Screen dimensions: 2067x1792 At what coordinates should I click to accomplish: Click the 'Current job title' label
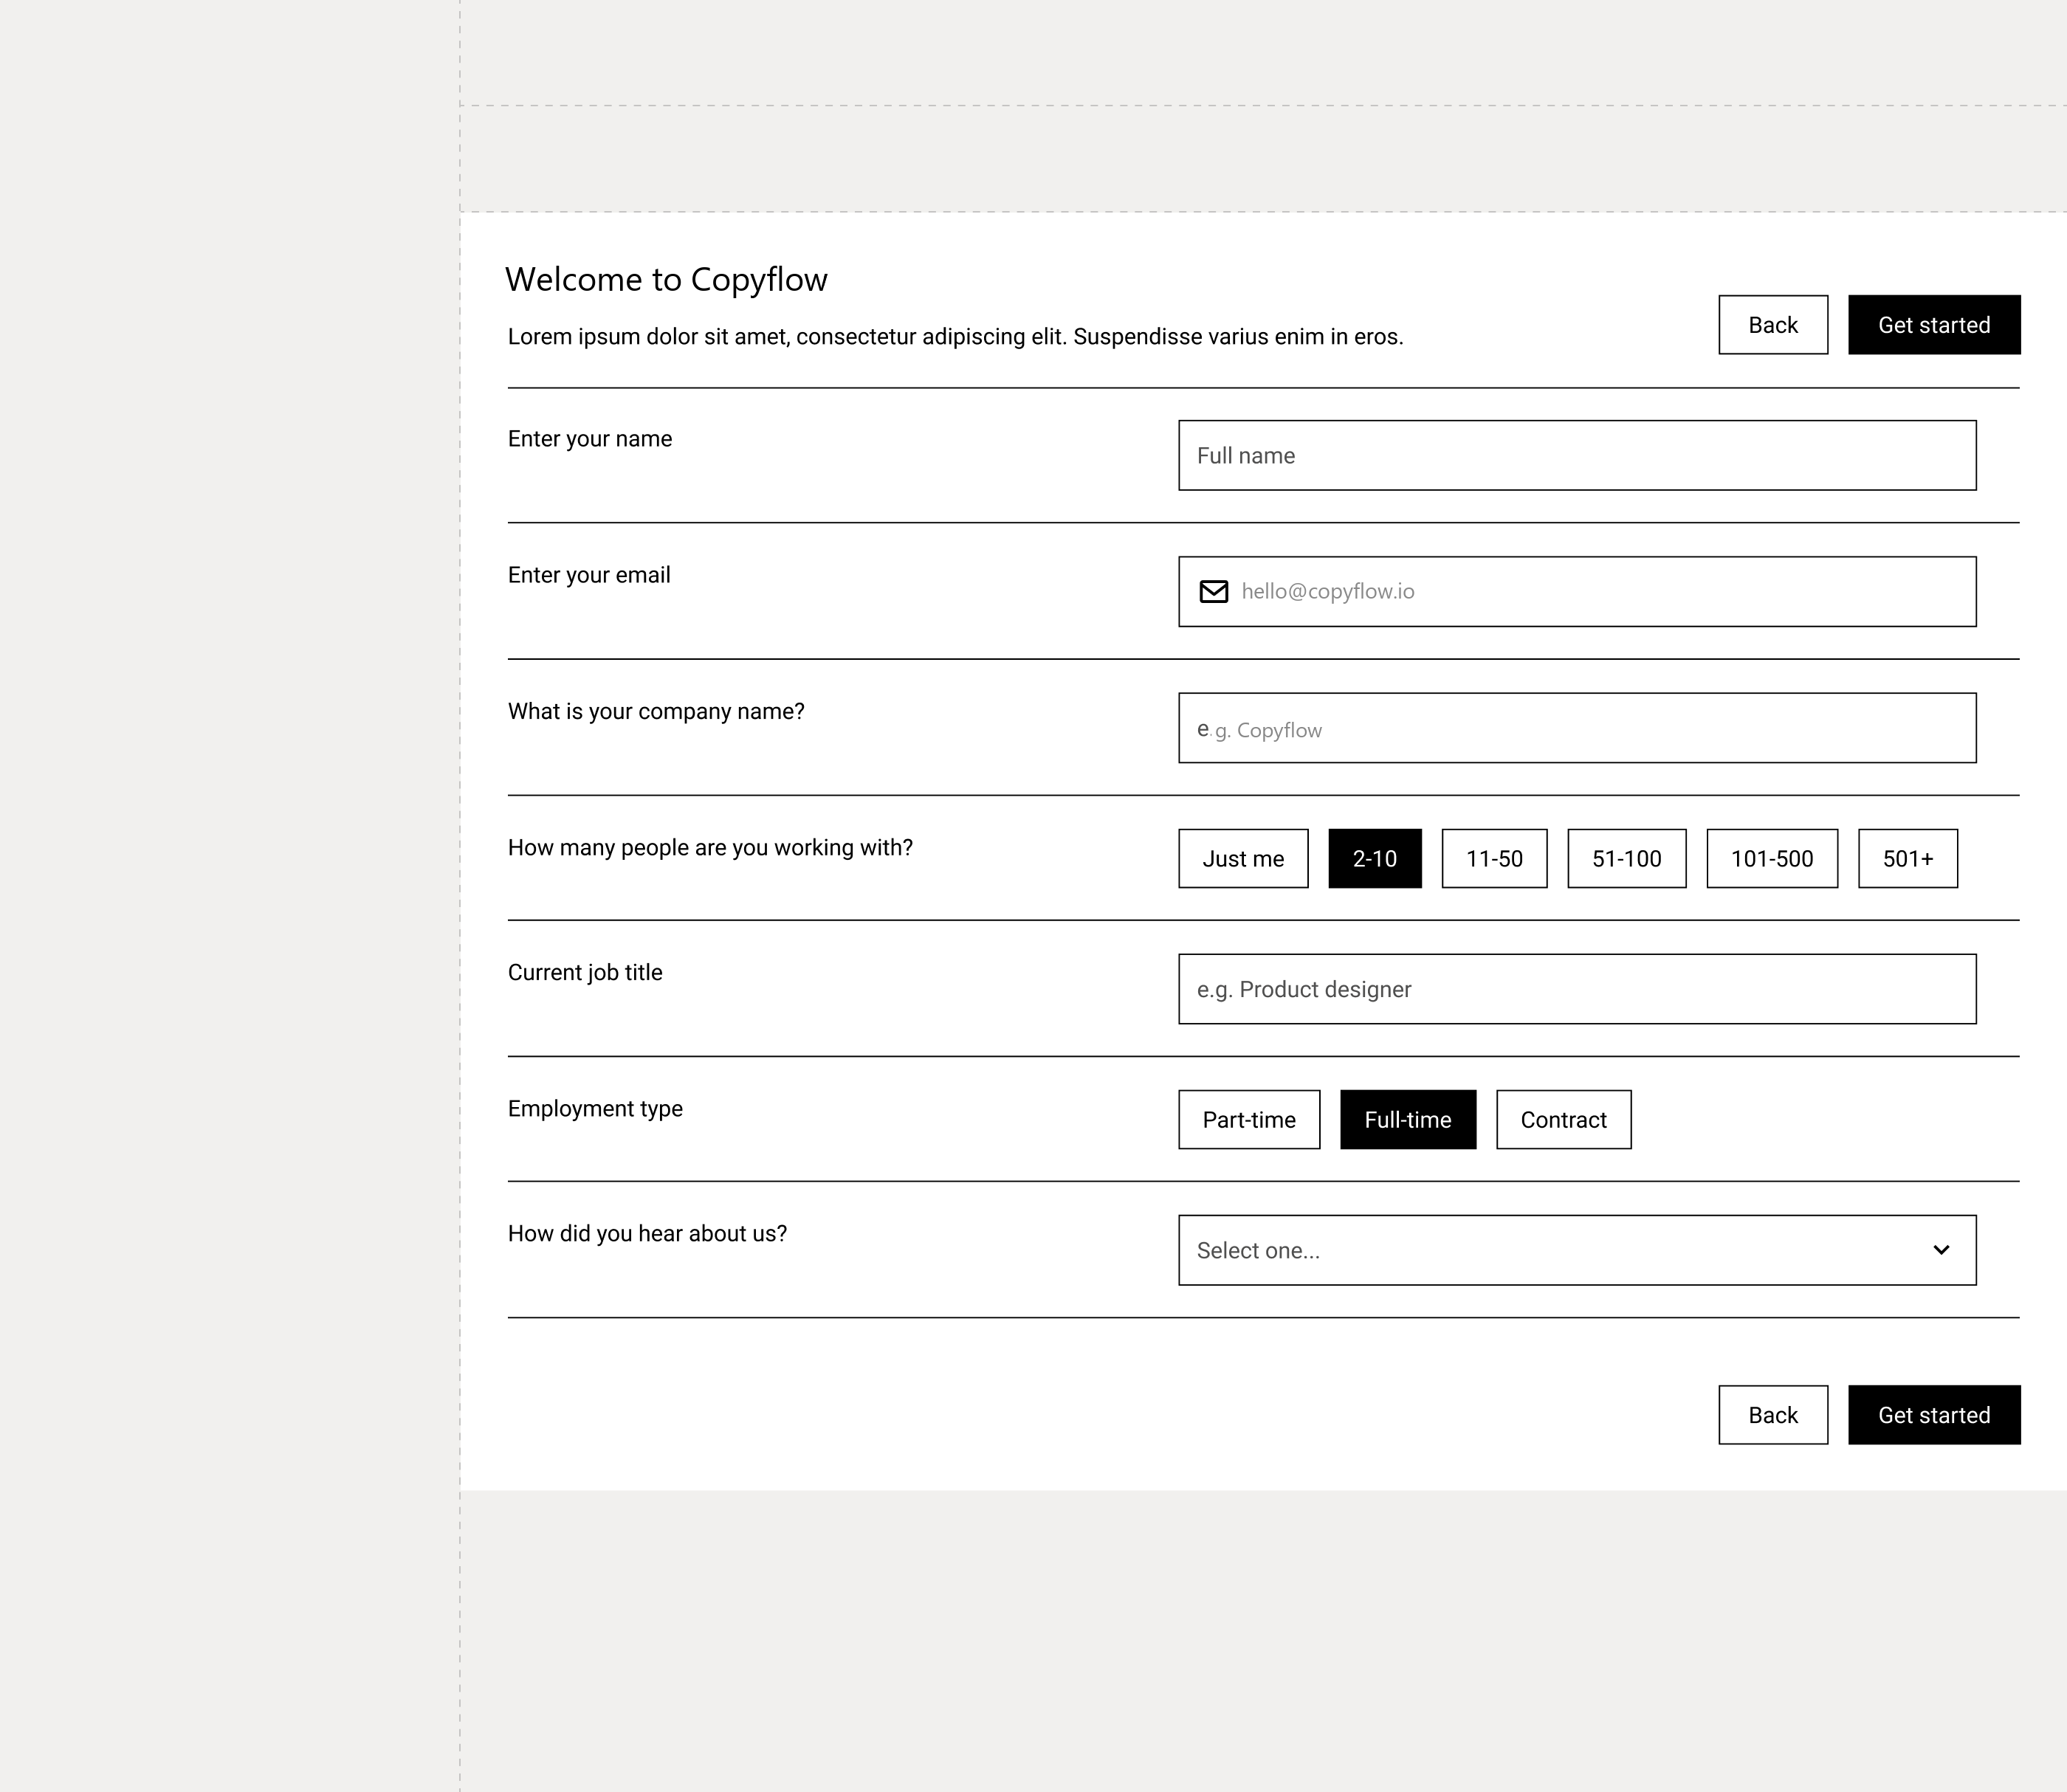coord(585,973)
